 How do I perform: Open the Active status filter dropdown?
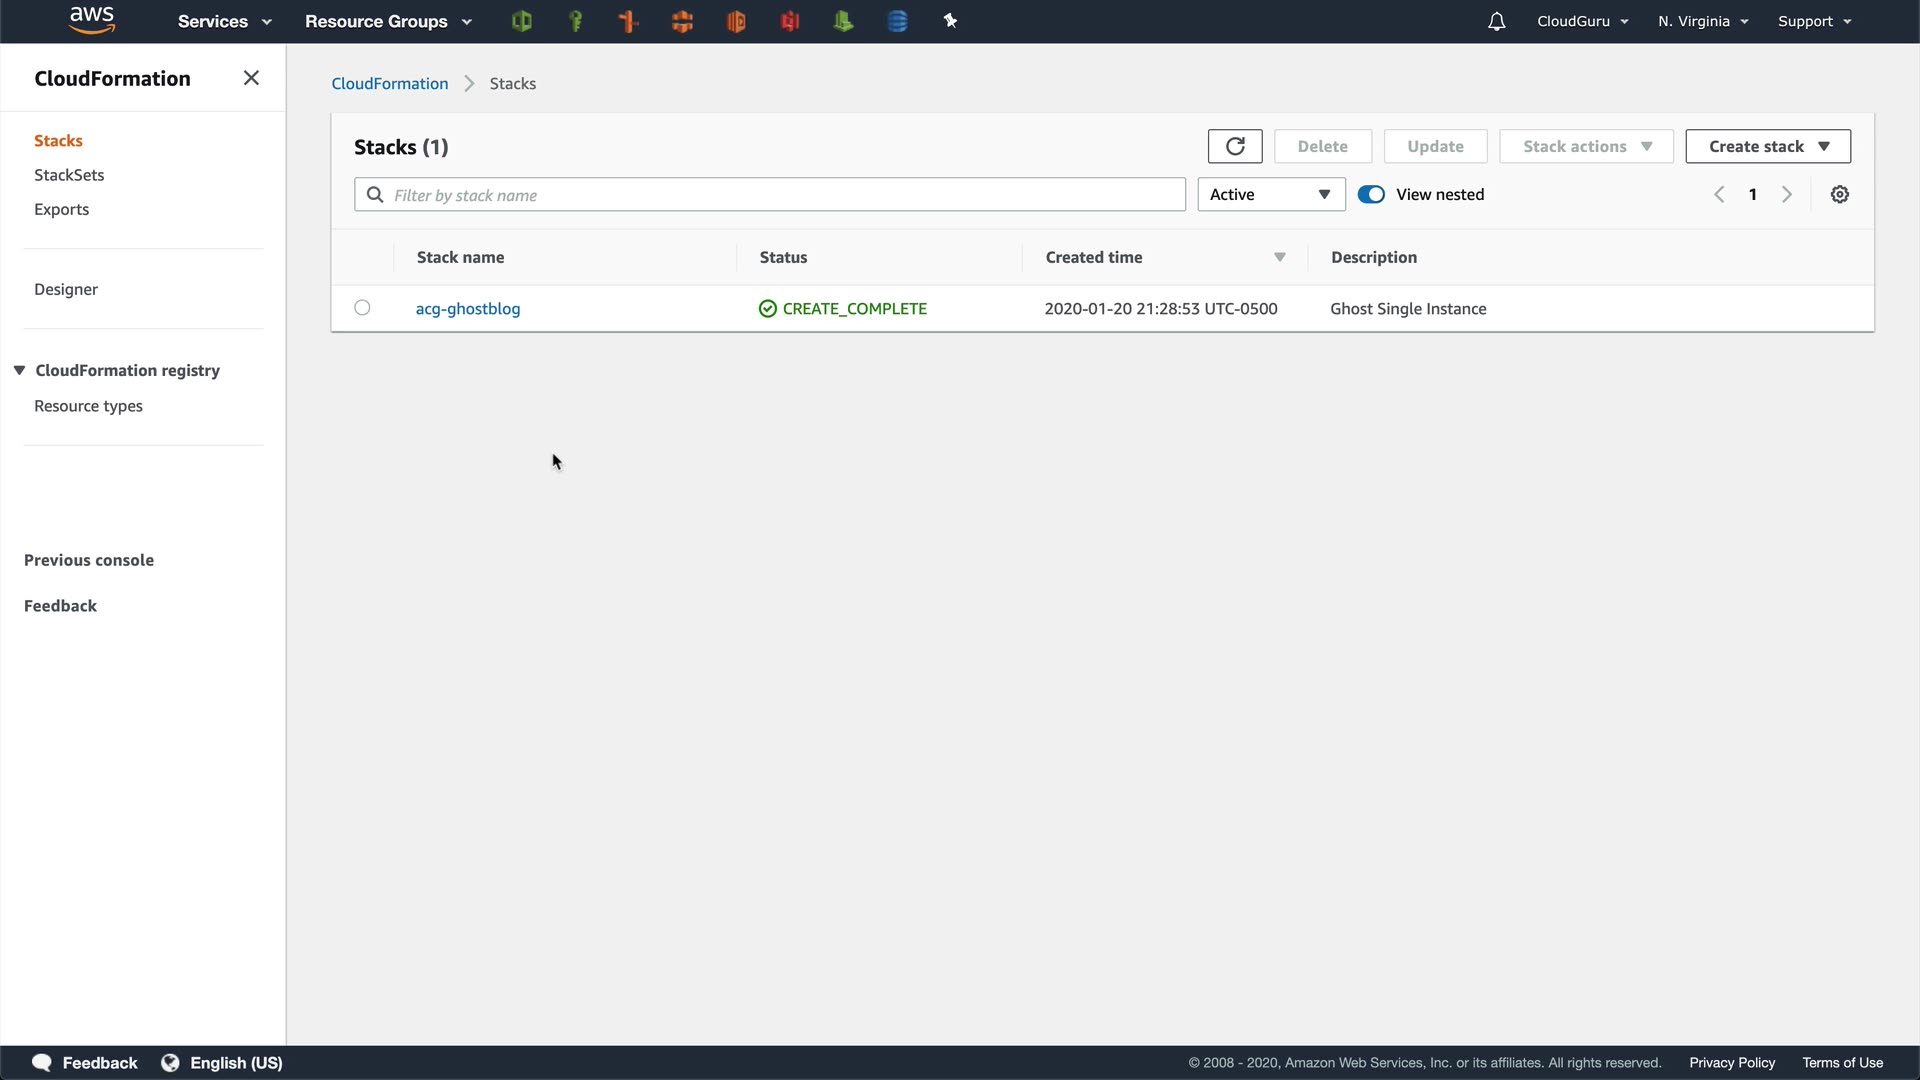(x=1270, y=194)
